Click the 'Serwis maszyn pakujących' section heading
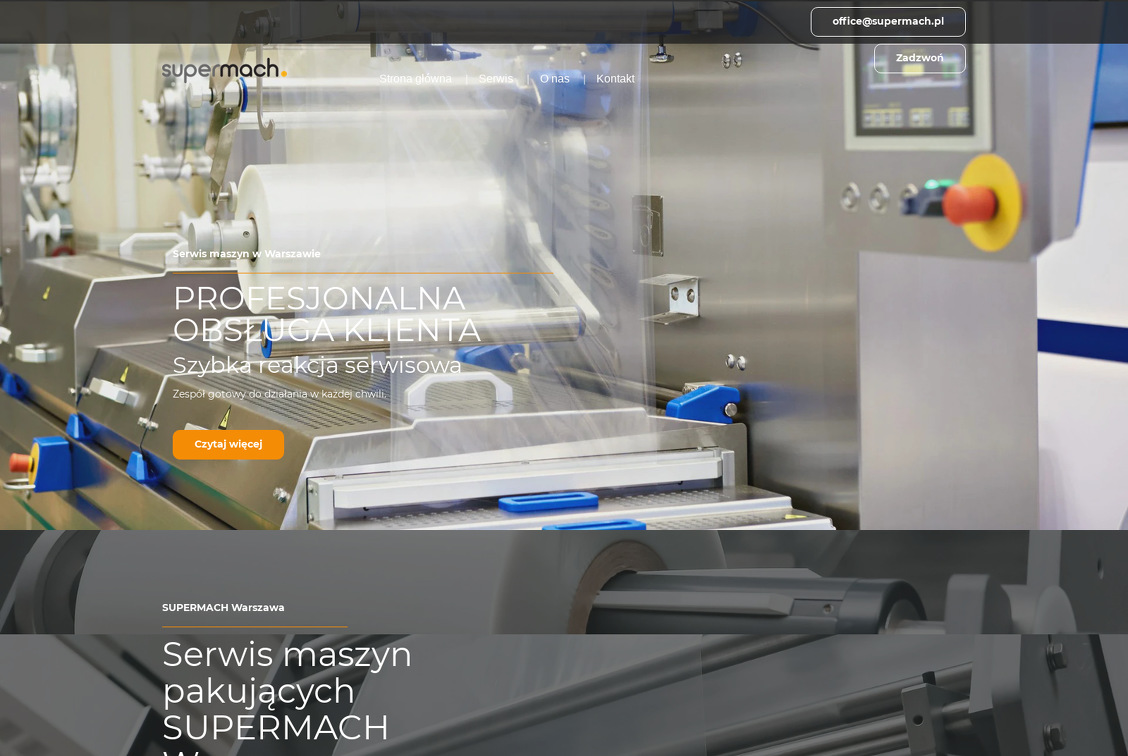 point(287,690)
